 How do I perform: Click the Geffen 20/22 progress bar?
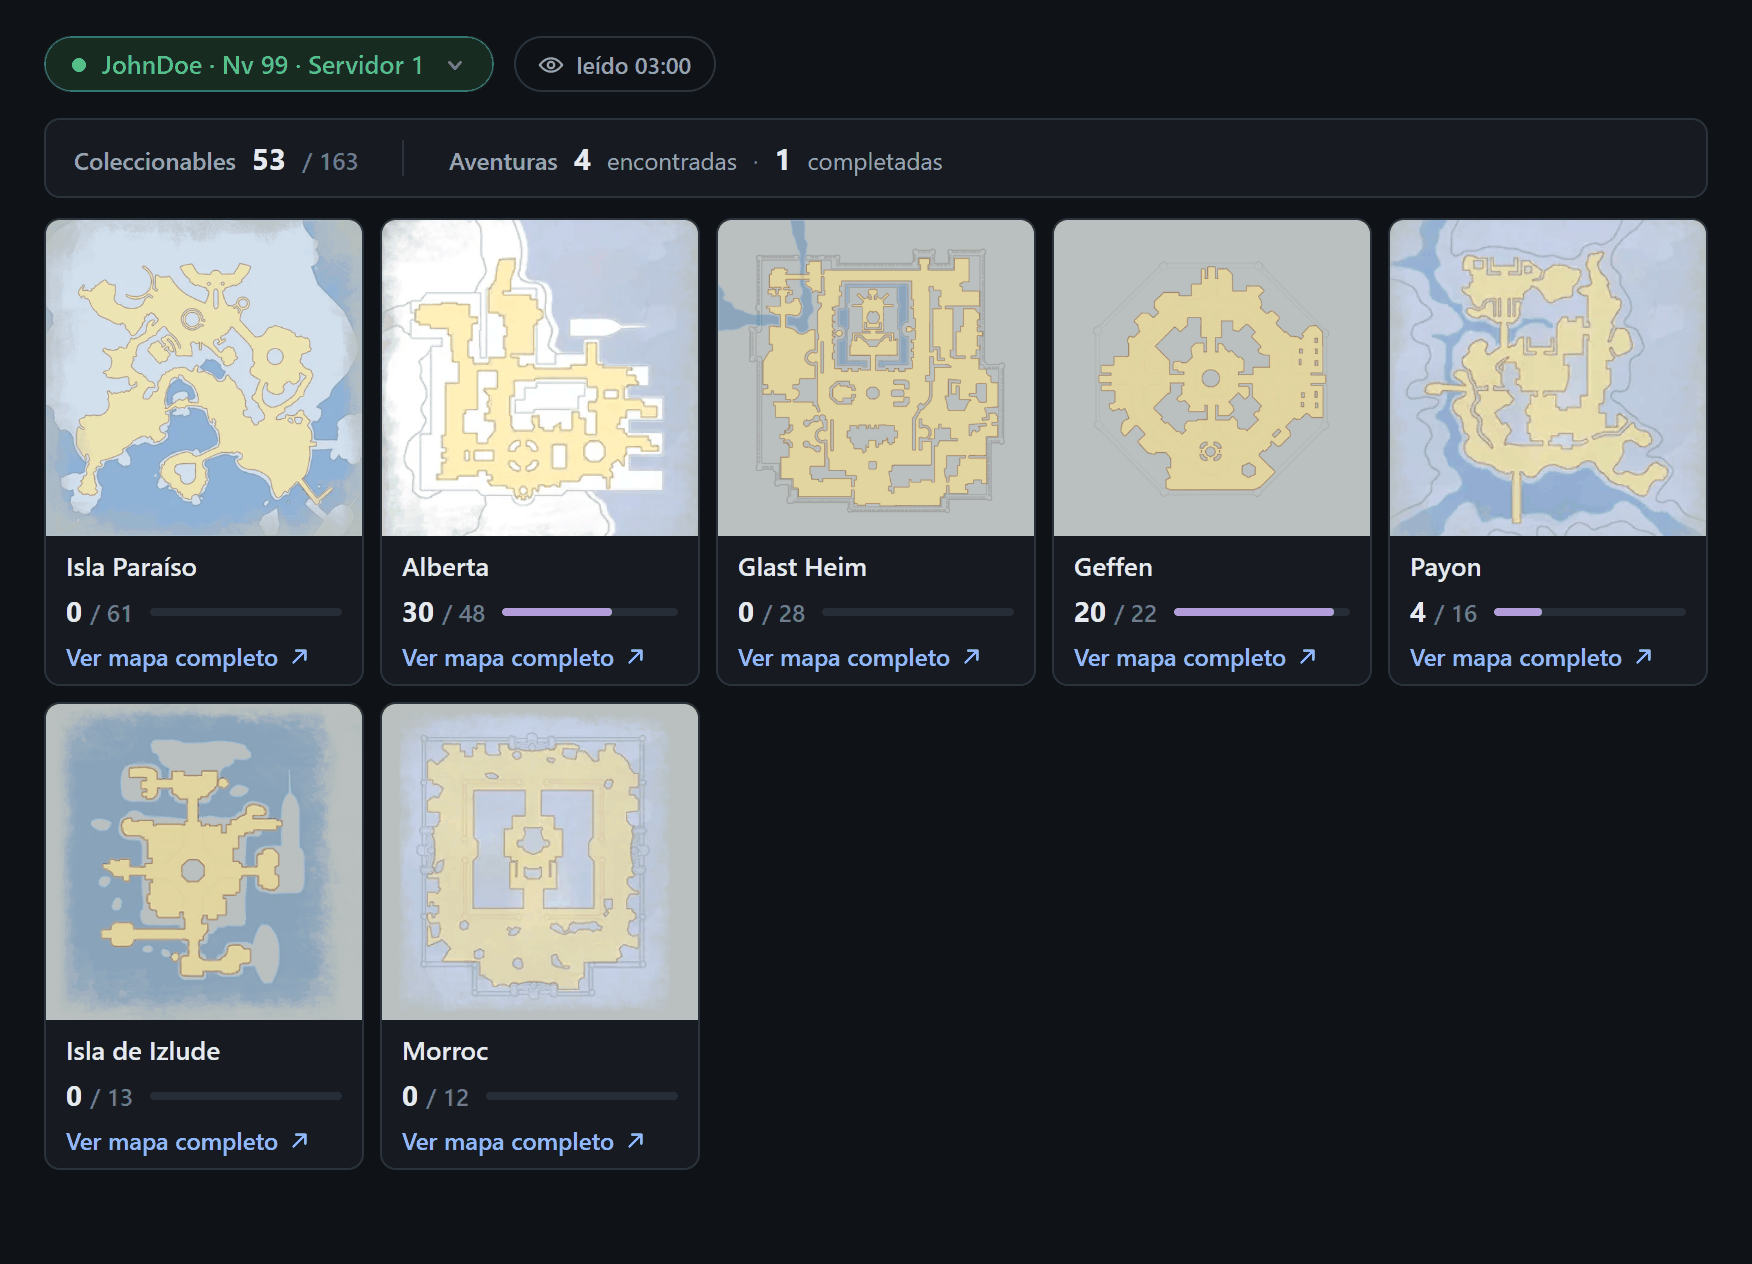point(1262,612)
